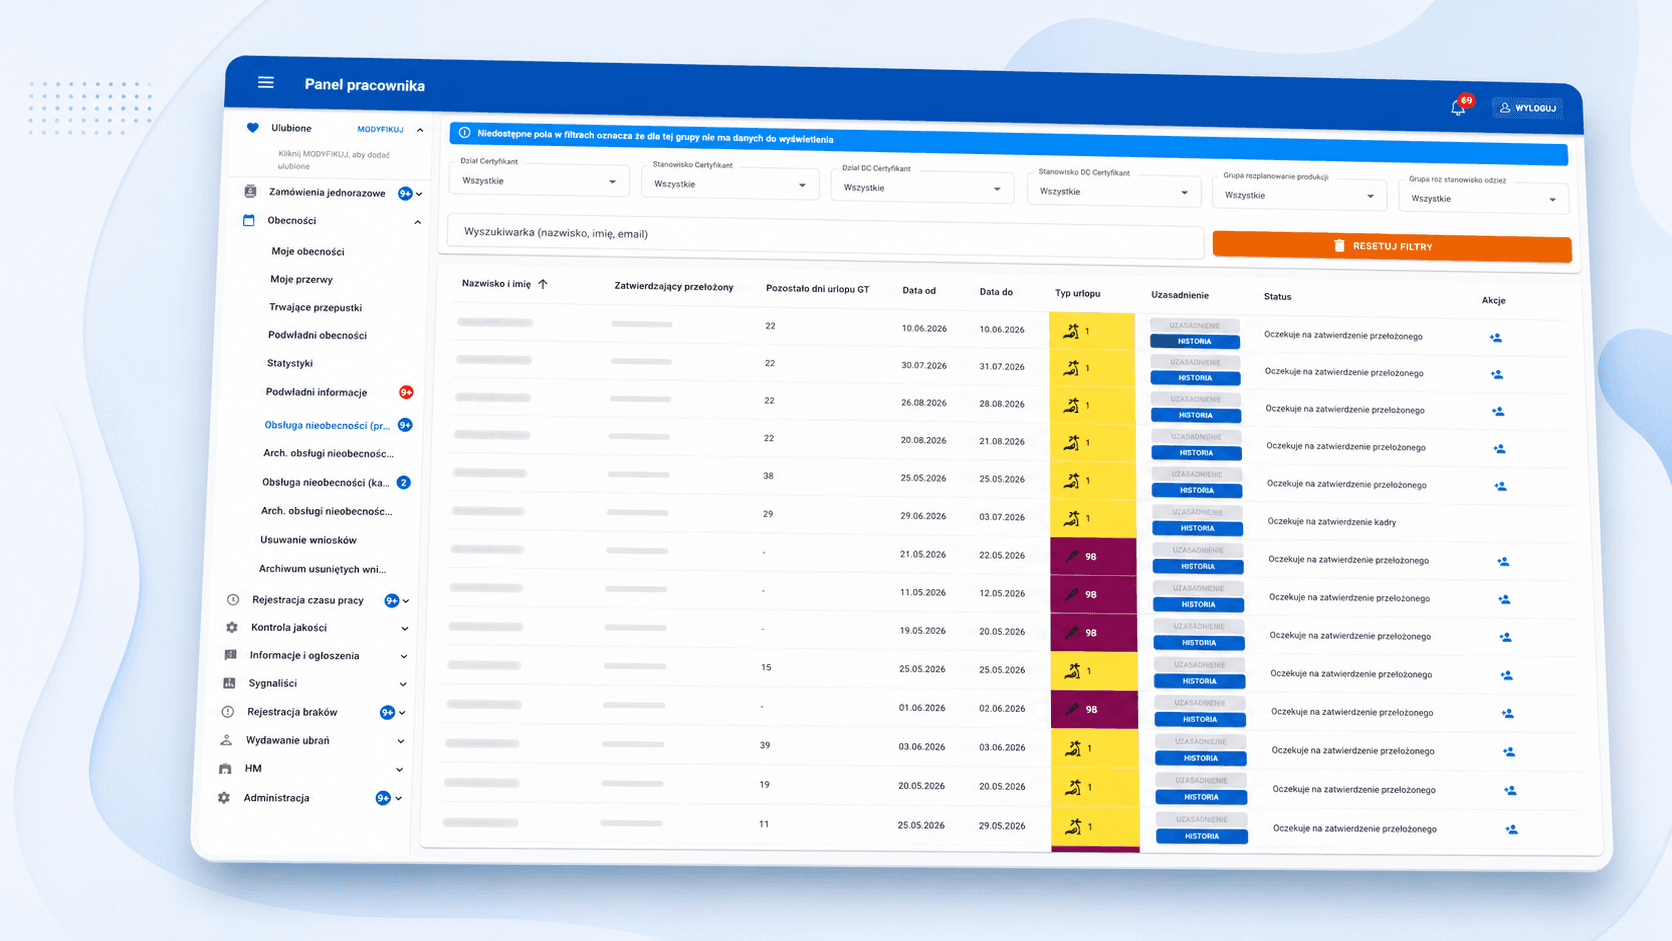The height and width of the screenshot is (941, 1672).
Task: Click the MODYFIKUJ link beside Ulubione
Action: point(381,129)
